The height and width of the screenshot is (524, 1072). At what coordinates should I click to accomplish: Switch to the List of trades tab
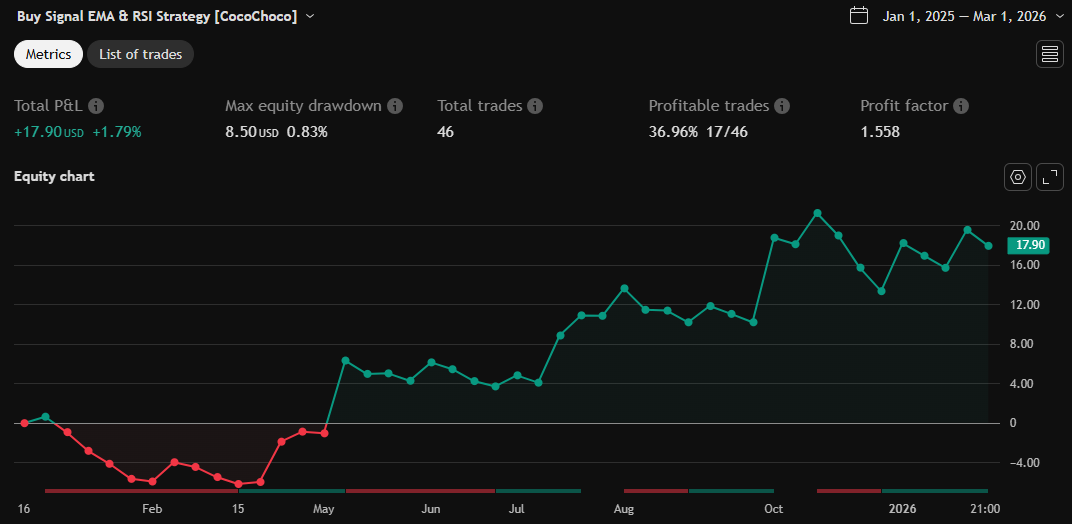140,54
